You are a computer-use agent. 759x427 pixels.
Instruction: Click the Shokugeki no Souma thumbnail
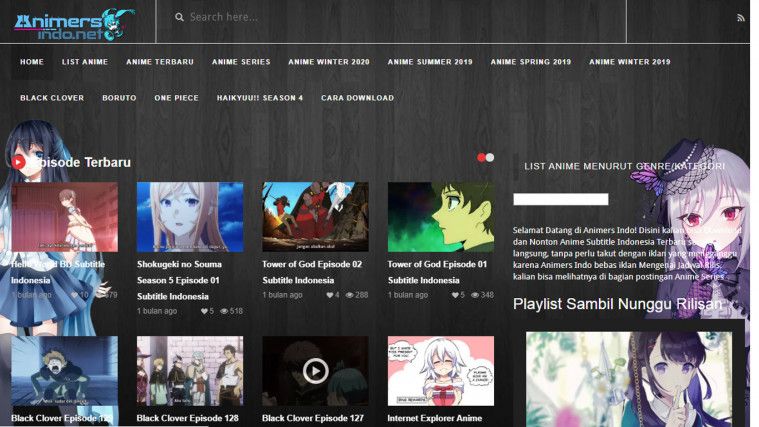pos(190,217)
